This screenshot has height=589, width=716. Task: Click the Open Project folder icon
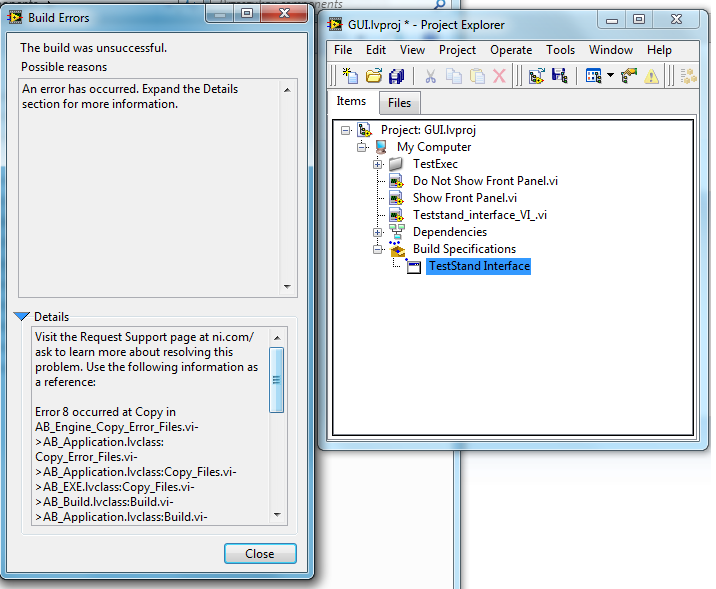(374, 76)
